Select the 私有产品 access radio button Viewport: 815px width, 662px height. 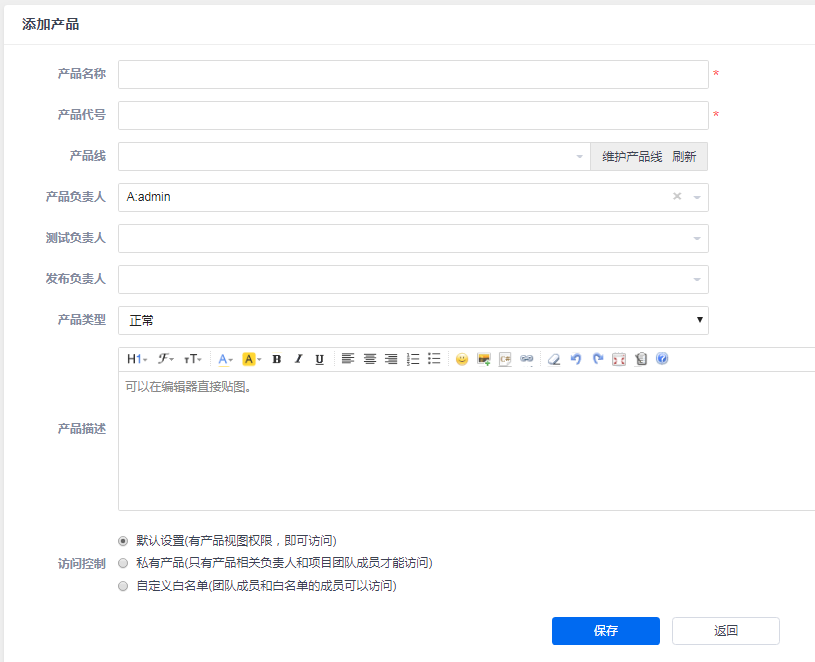coord(123,563)
